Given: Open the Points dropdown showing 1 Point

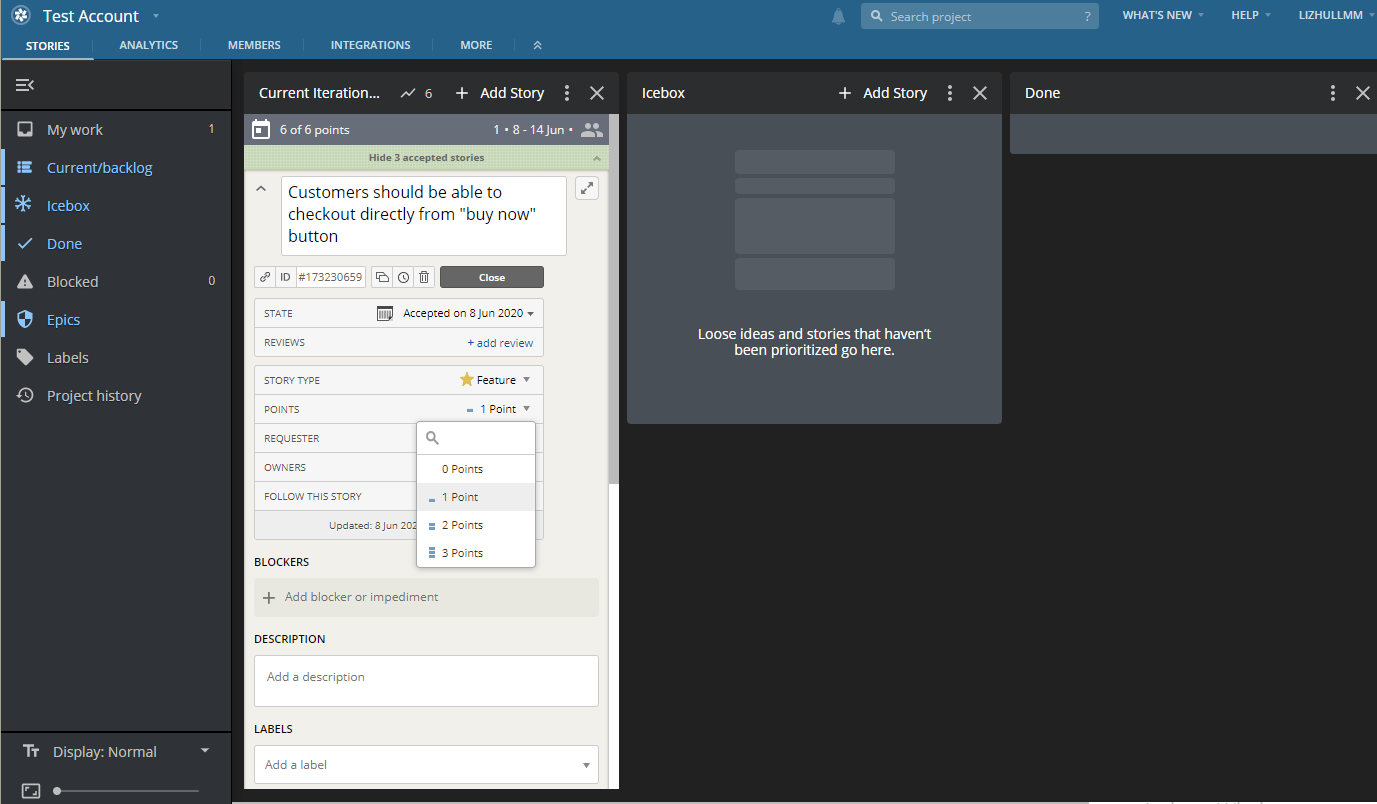Looking at the screenshot, I should pos(498,409).
